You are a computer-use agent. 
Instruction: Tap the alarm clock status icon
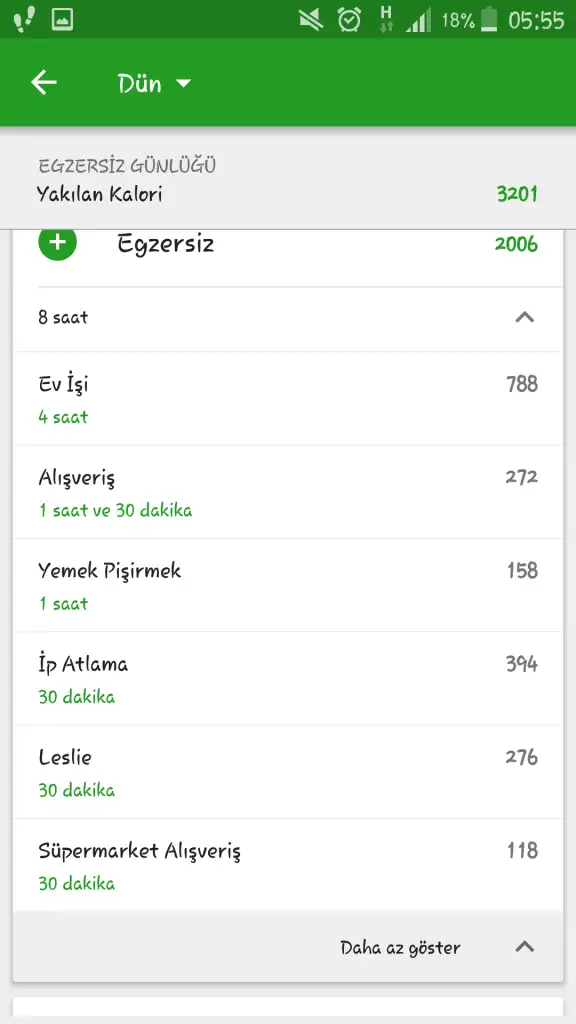[x=349, y=20]
